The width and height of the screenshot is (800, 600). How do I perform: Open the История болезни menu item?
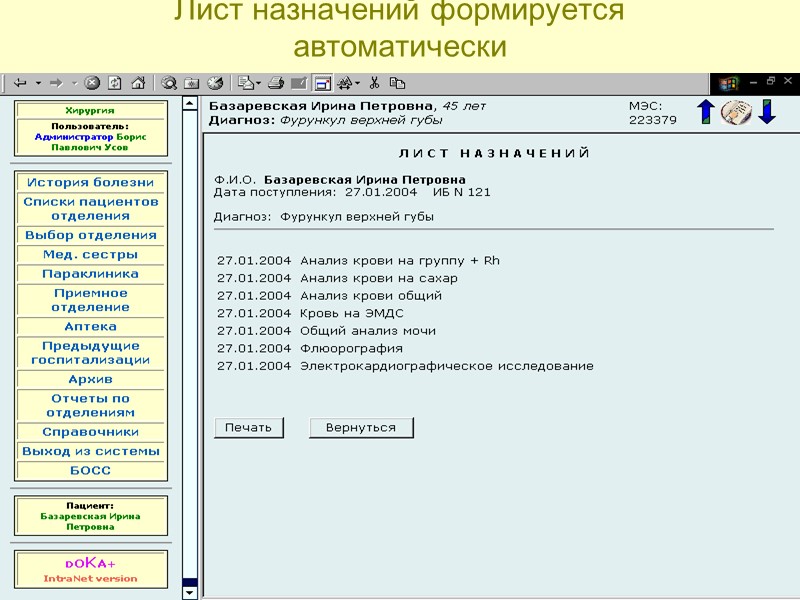coord(91,183)
